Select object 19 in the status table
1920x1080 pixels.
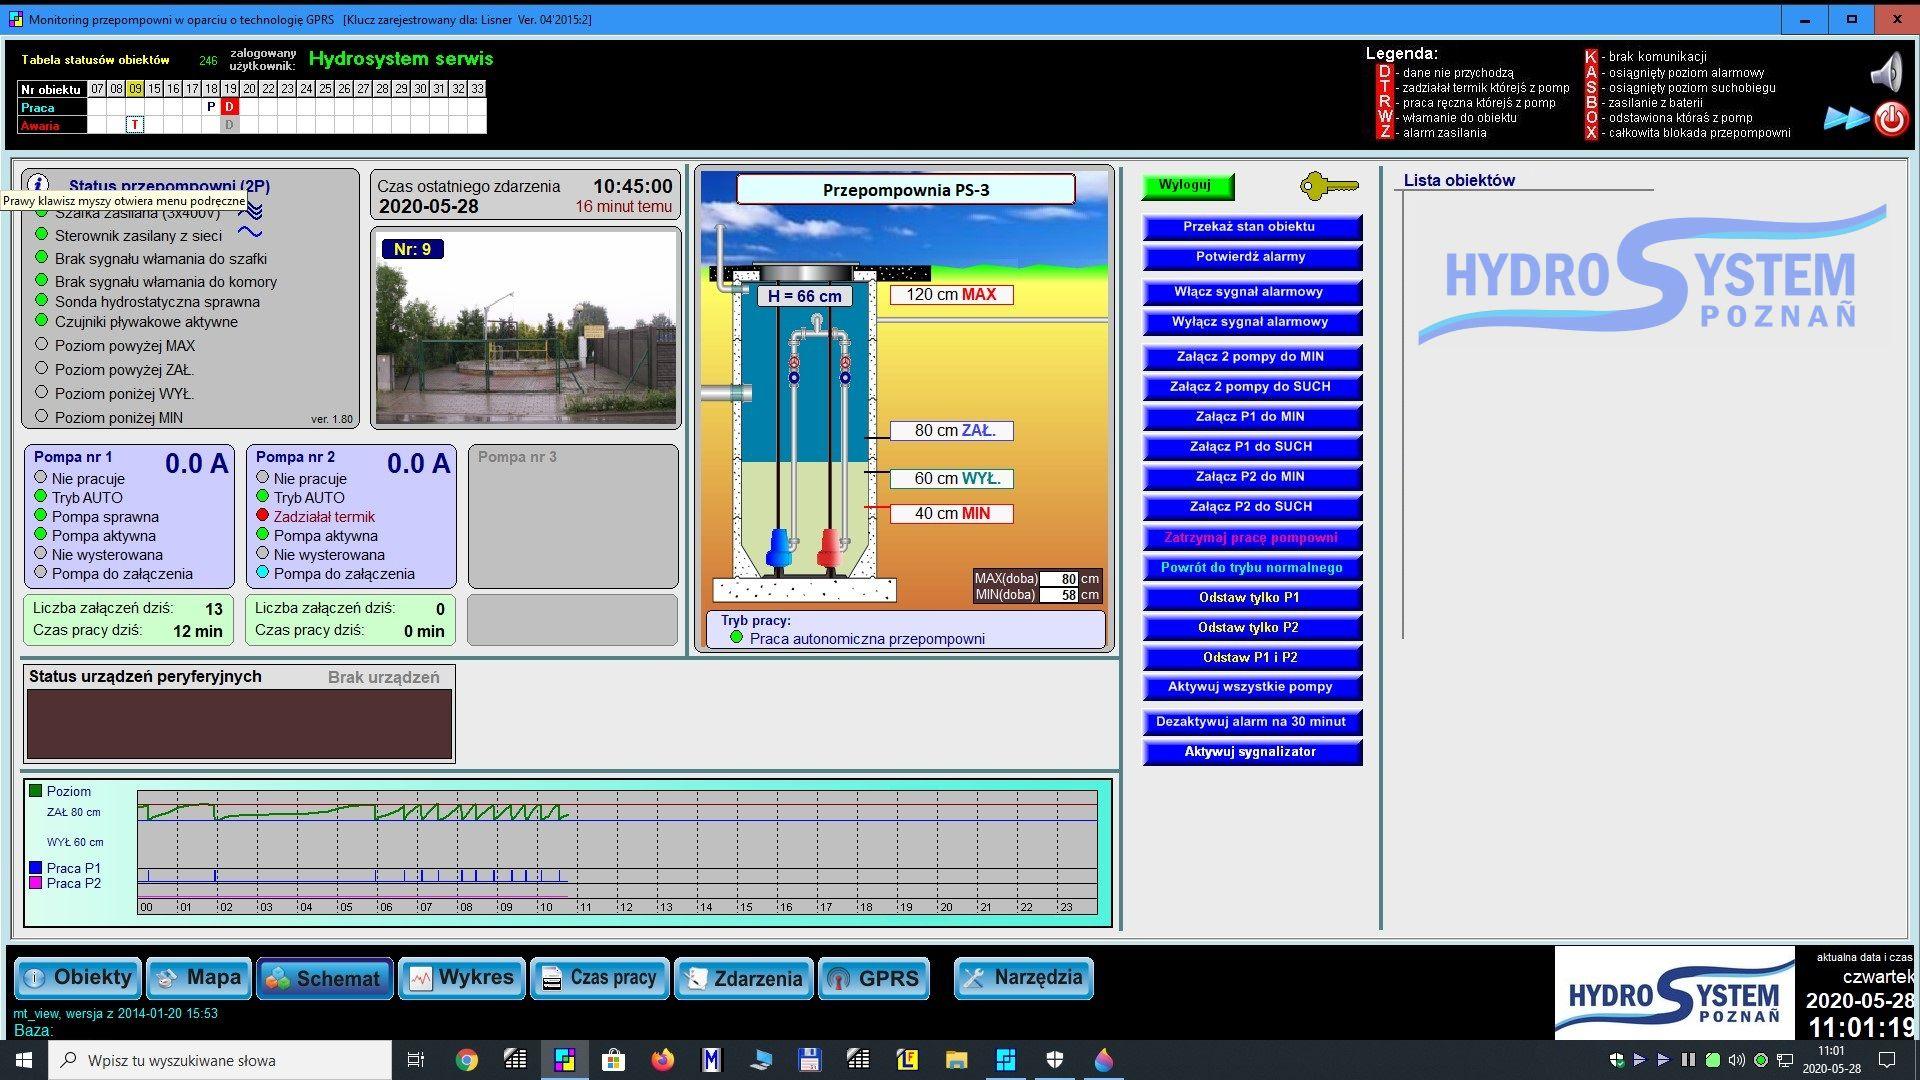230,89
